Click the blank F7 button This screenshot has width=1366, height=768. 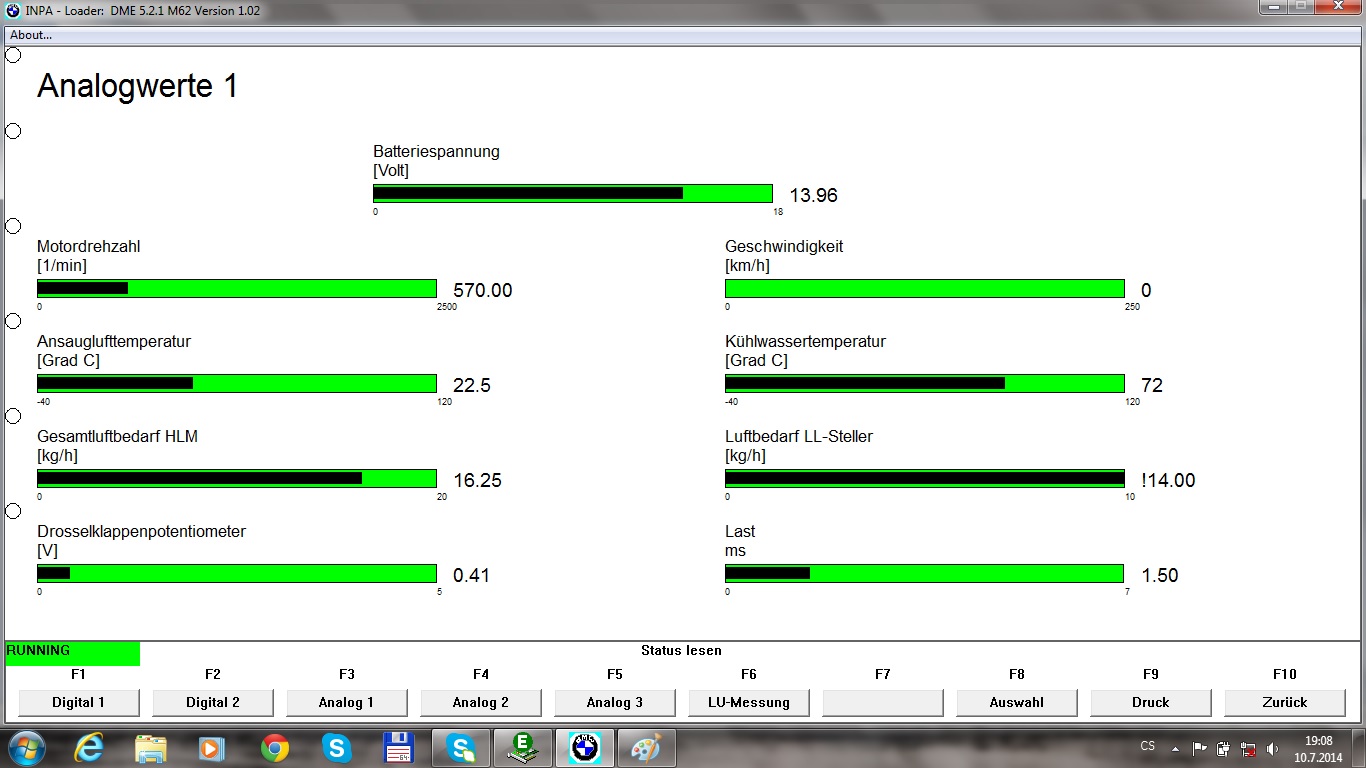point(883,703)
